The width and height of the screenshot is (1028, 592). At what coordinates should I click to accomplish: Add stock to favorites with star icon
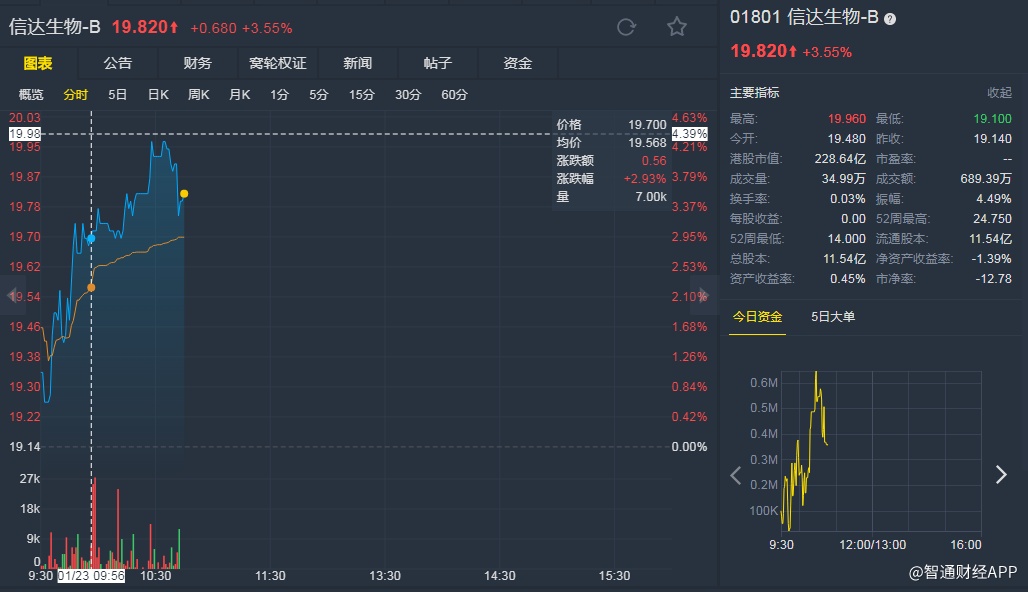click(x=677, y=27)
